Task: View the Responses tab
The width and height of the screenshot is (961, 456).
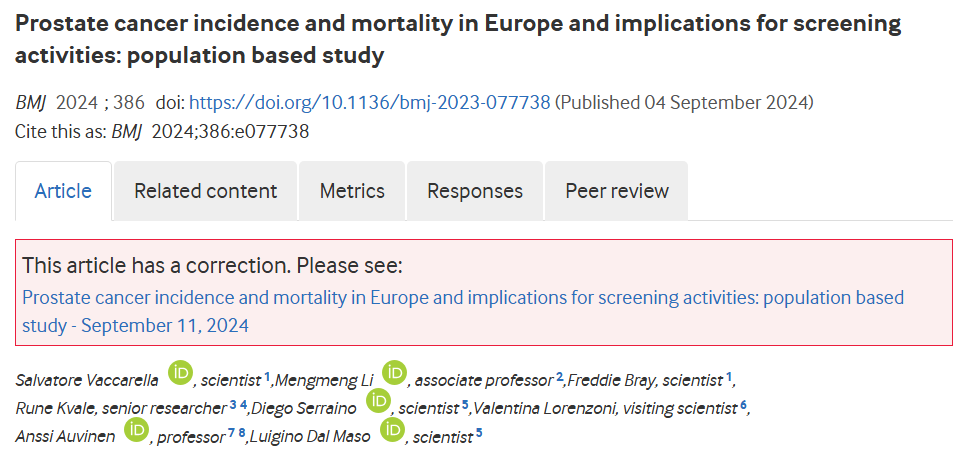Action: coord(475,191)
